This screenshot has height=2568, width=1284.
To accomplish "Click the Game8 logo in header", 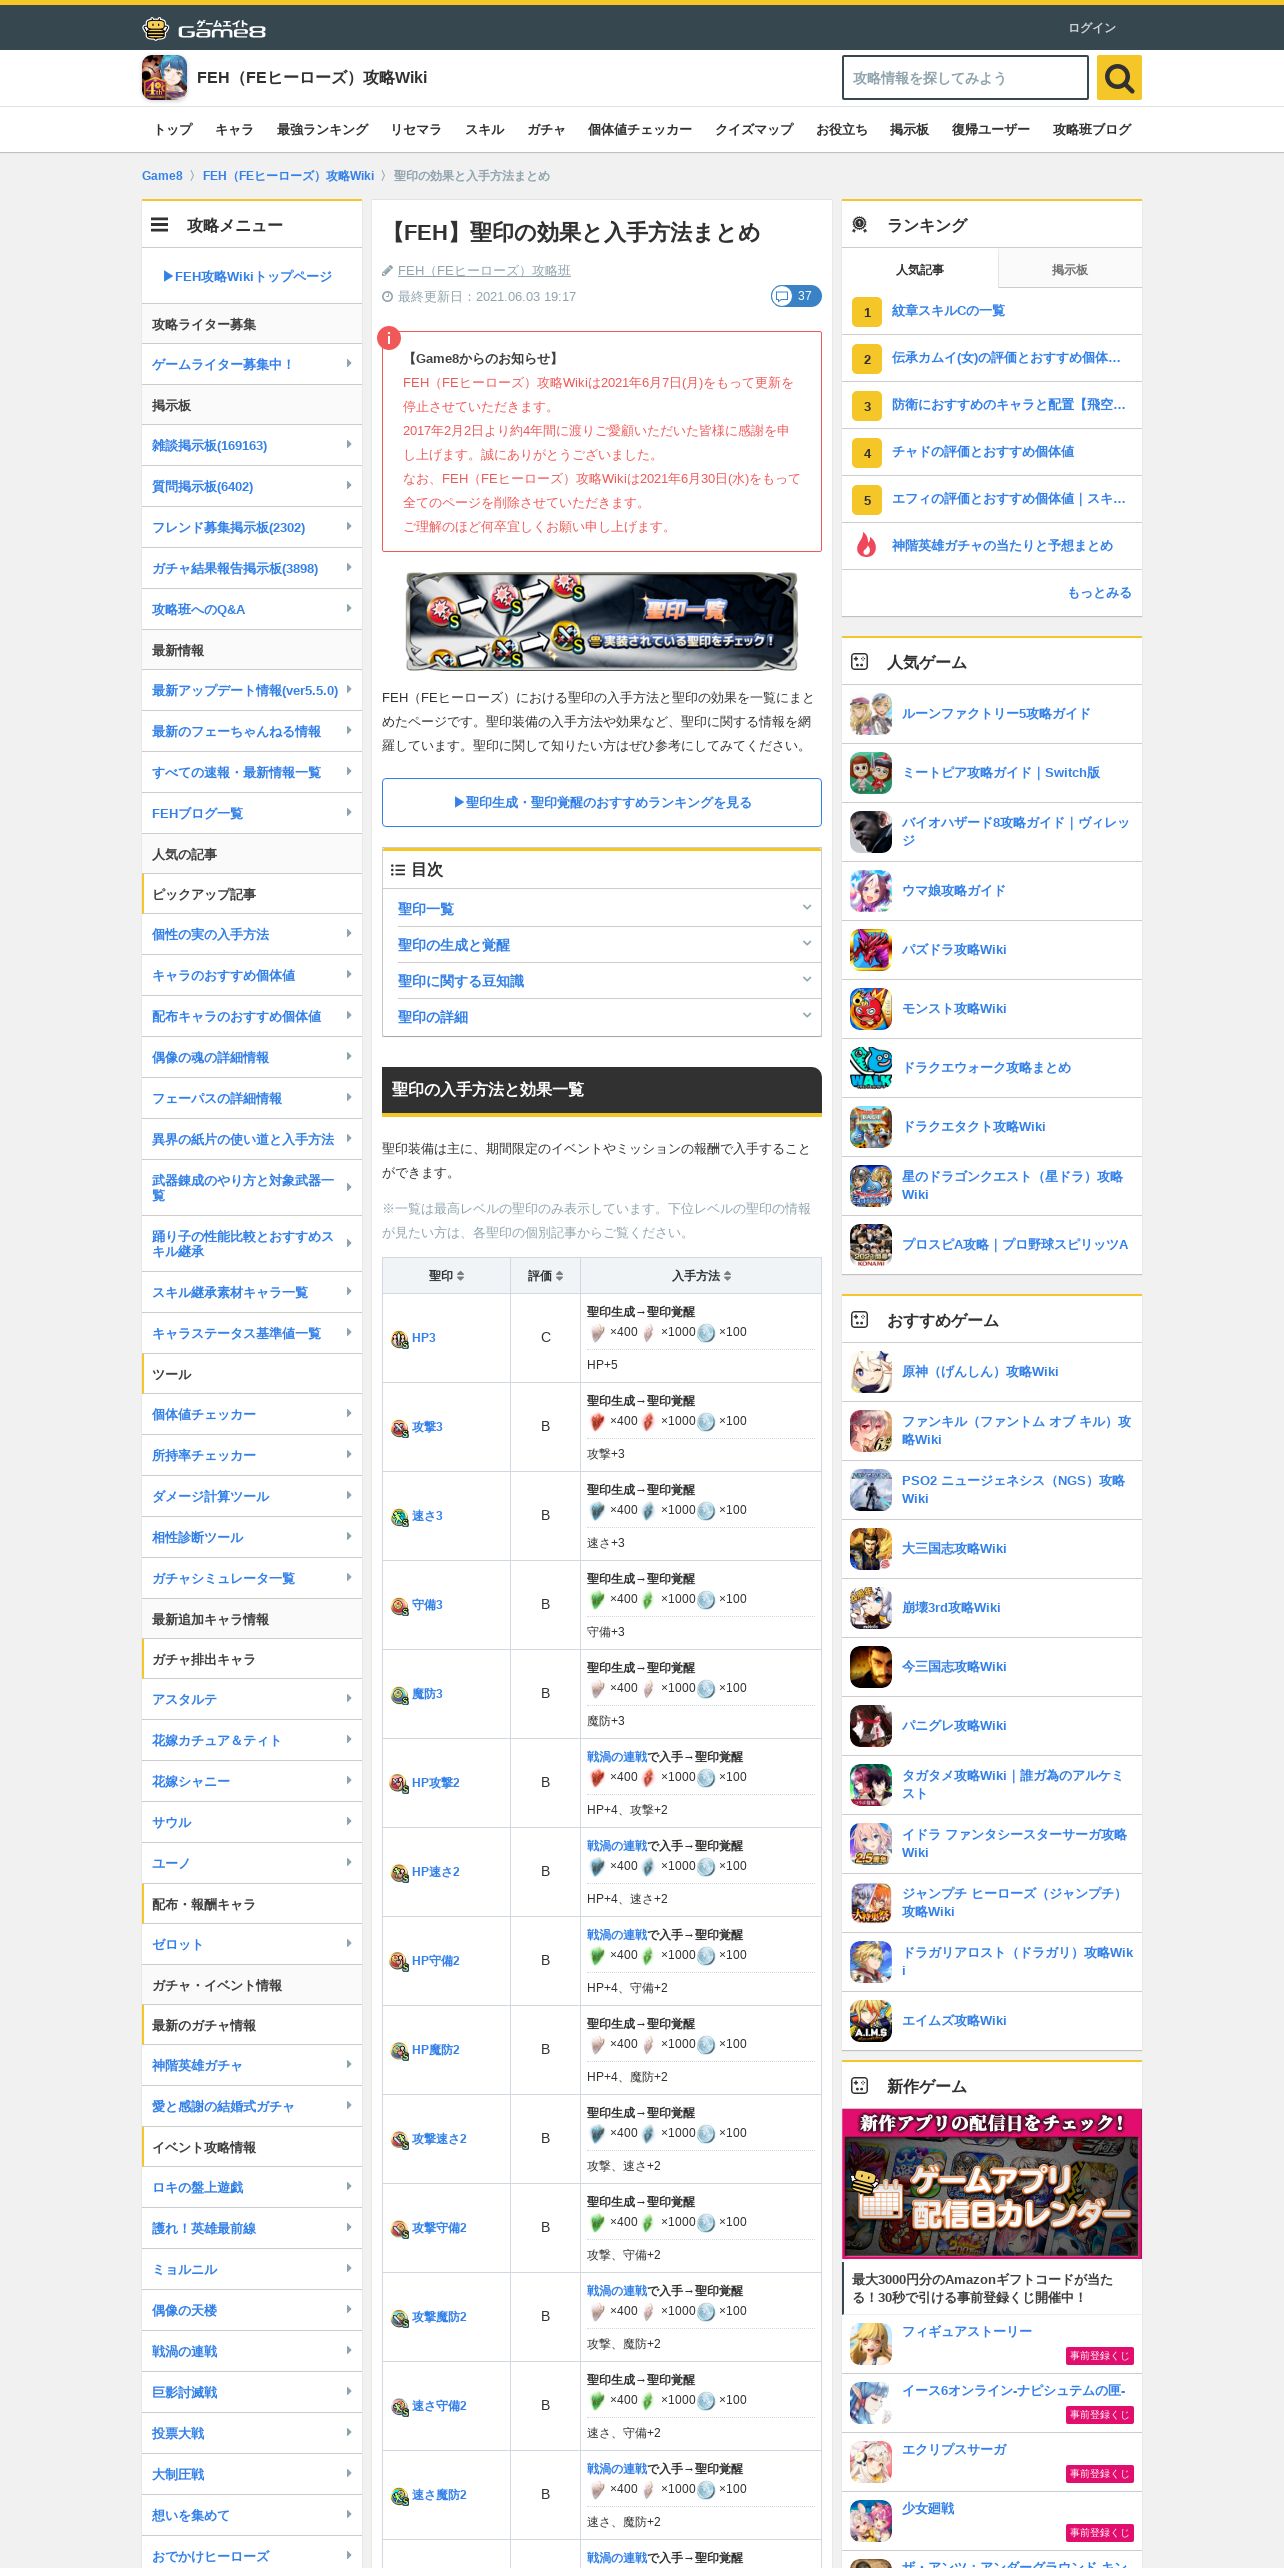I will pos(204,28).
